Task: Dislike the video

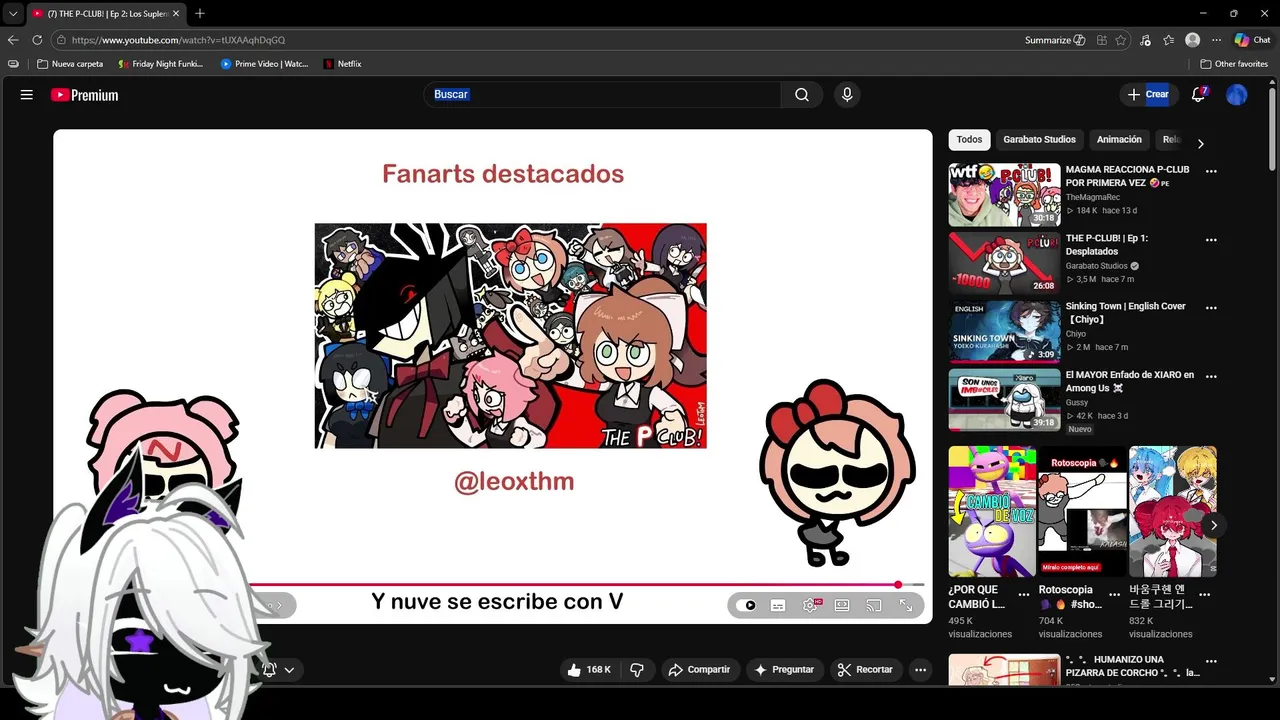Action: point(637,670)
